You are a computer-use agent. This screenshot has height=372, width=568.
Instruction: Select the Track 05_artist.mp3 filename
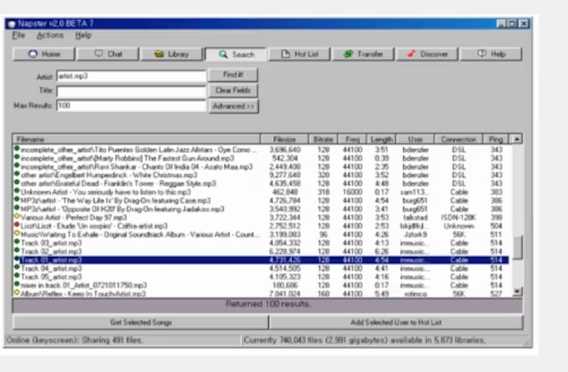pyautogui.click(x=51, y=277)
